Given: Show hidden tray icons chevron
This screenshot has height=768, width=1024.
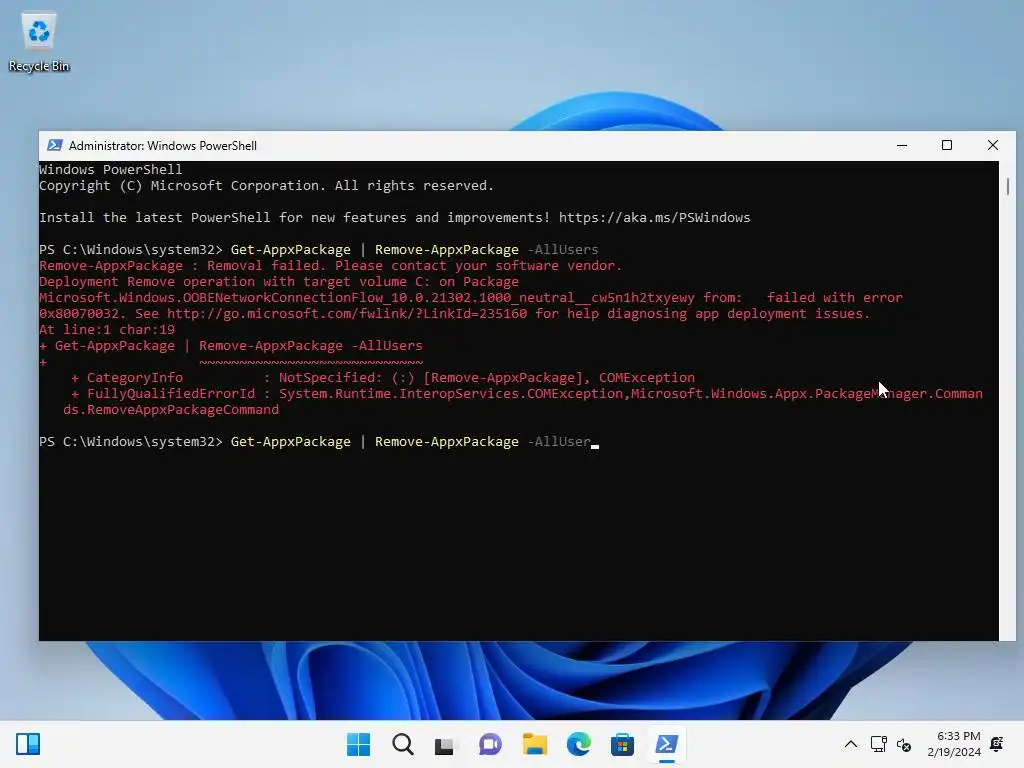Looking at the screenshot, I should [851, 744].
